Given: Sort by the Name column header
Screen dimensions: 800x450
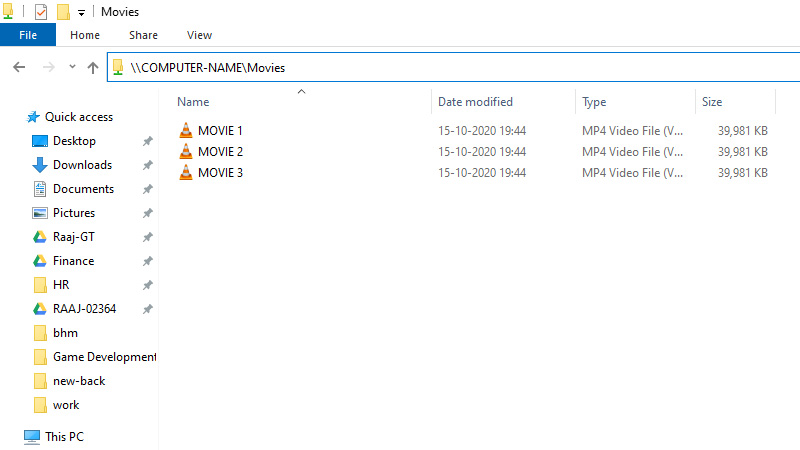Looking at the screenshot, I should [193, 102].
